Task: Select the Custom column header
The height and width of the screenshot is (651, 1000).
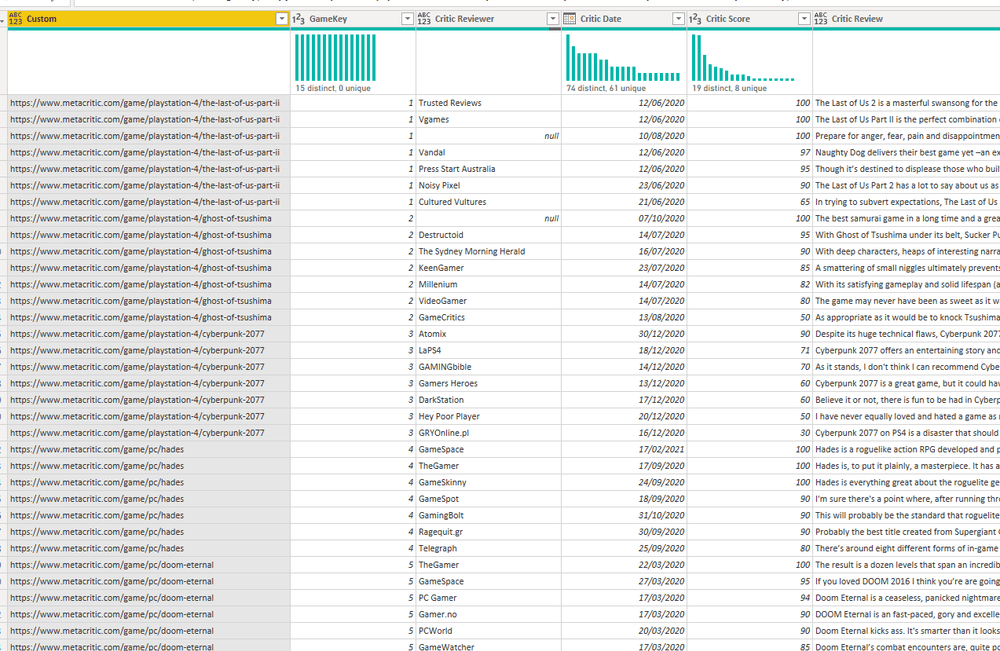Action: [149, 19]
